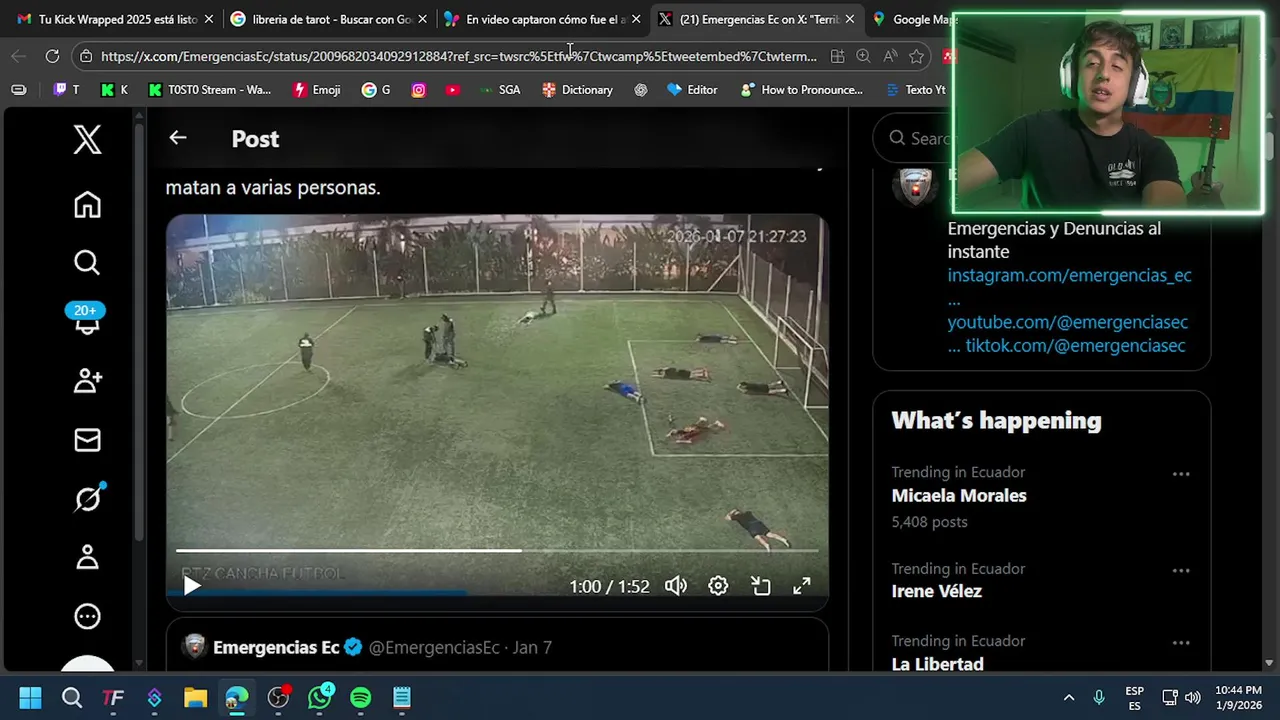The width and height of the screenshot is (1280, 720).
Task: Open the Jan 7 post date link
Action: (x=532, y=648)
